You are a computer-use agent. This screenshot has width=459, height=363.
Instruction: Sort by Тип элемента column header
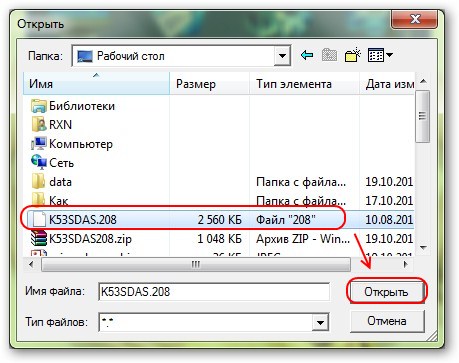(304, 84)
